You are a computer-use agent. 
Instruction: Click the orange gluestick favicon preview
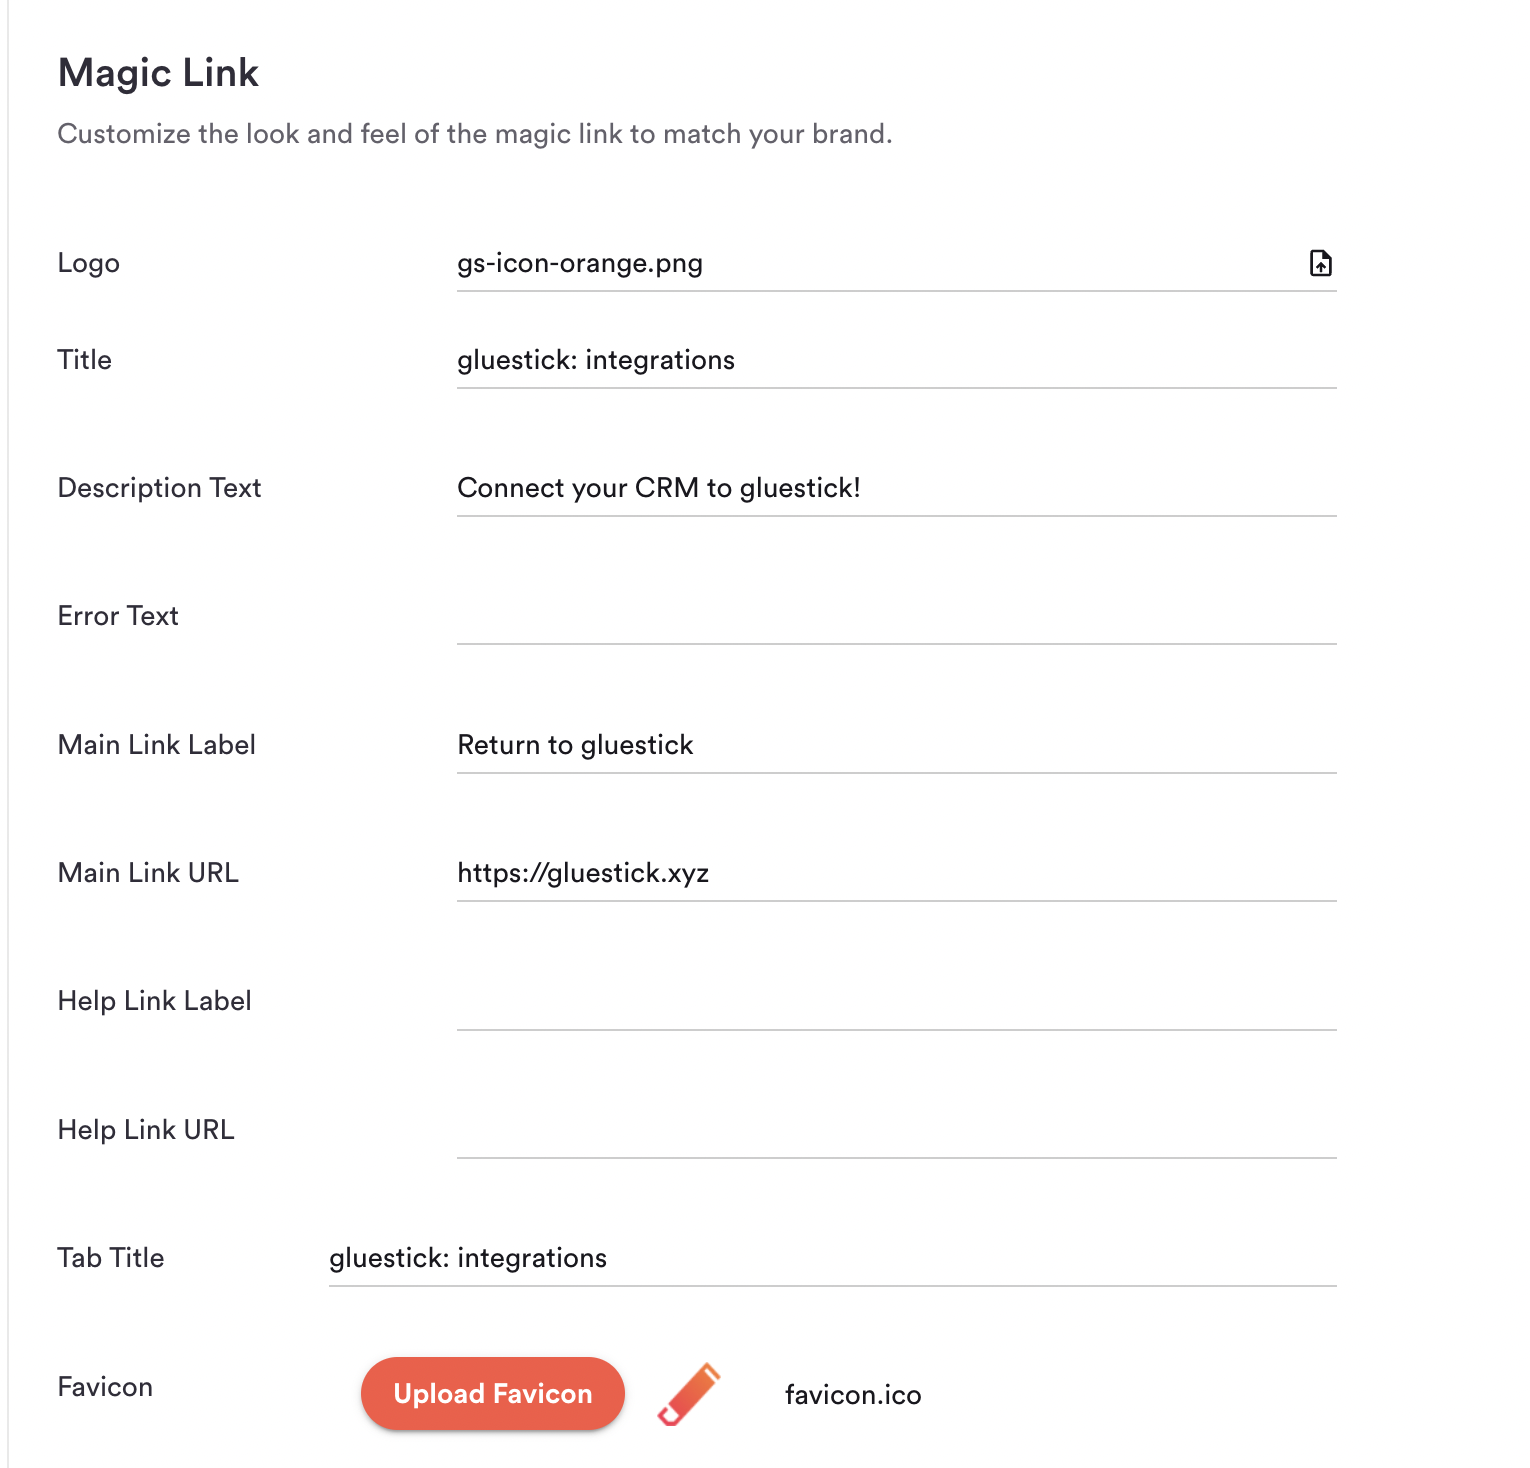(689, 1393)
